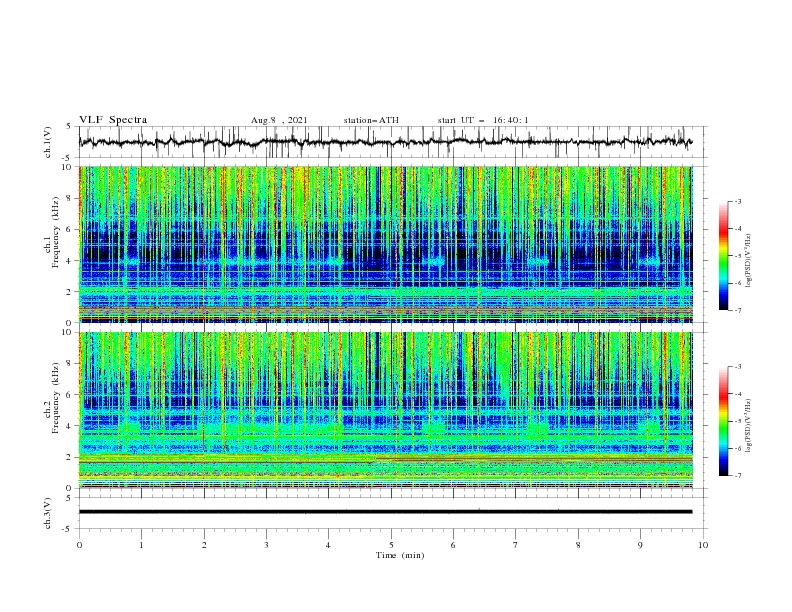Click the lower color scale bar for ch.2
The width and height of the screenshot is (792, 612).
click(724, 421)
